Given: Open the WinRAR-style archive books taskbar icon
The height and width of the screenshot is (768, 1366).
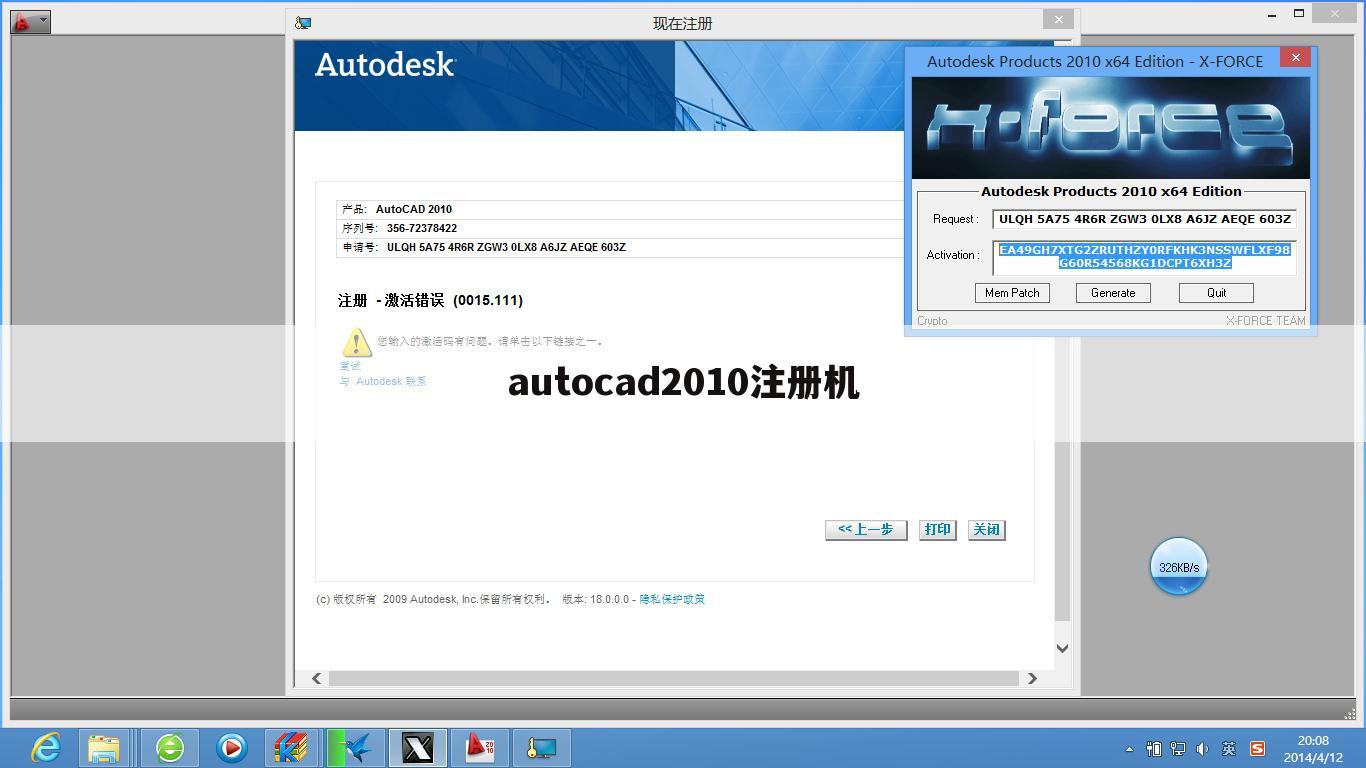Looking at the screenshot, I should pyautogui.click(x=292, y=747).
